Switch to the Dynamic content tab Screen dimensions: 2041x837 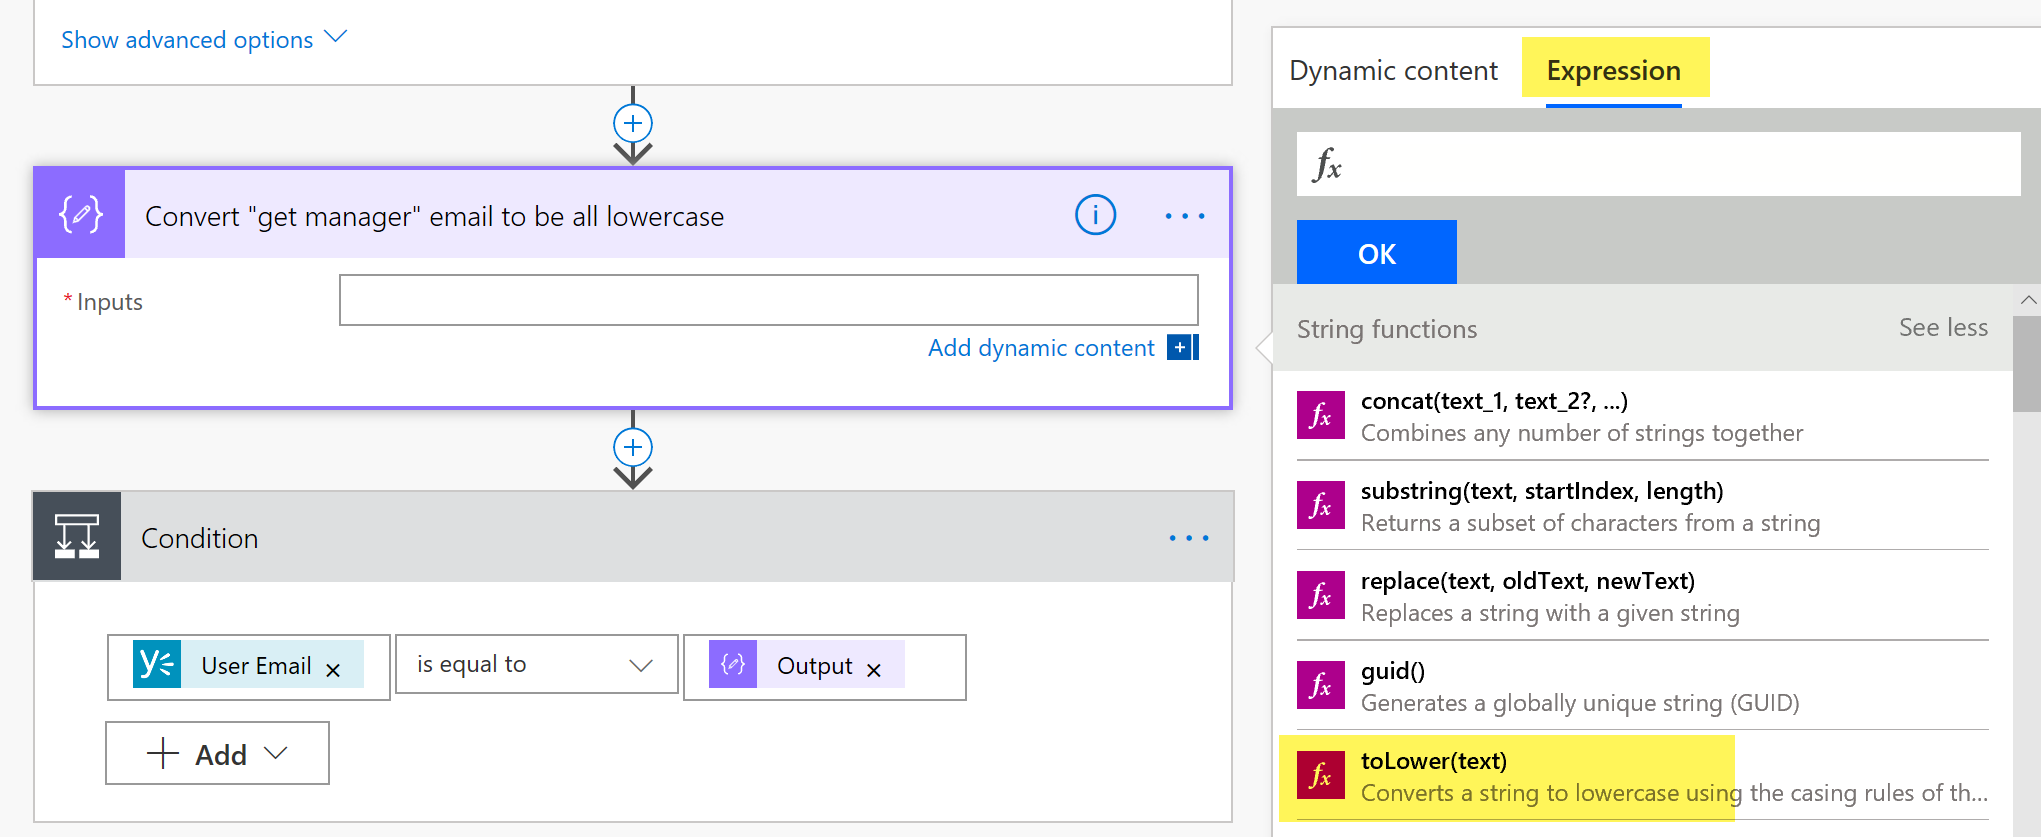click(1393, 71)
